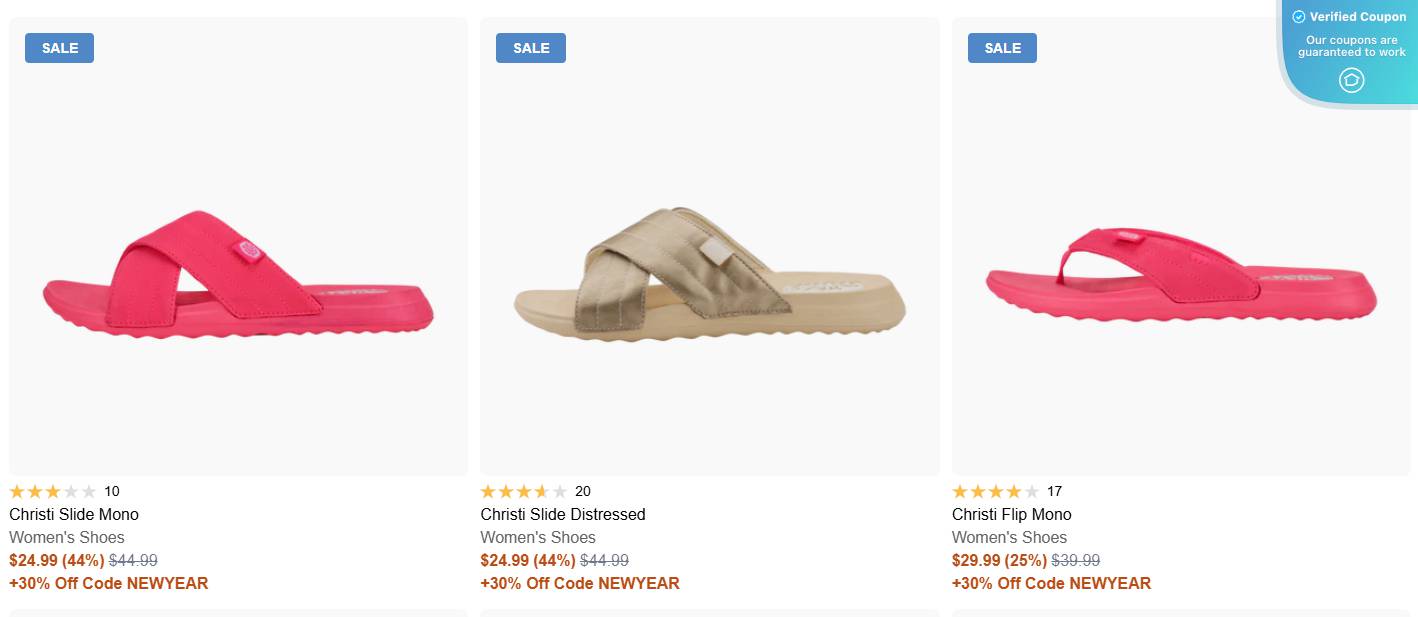
Task: Click the first star on Christi Flip Mono rating
Action: coord(957,491)
